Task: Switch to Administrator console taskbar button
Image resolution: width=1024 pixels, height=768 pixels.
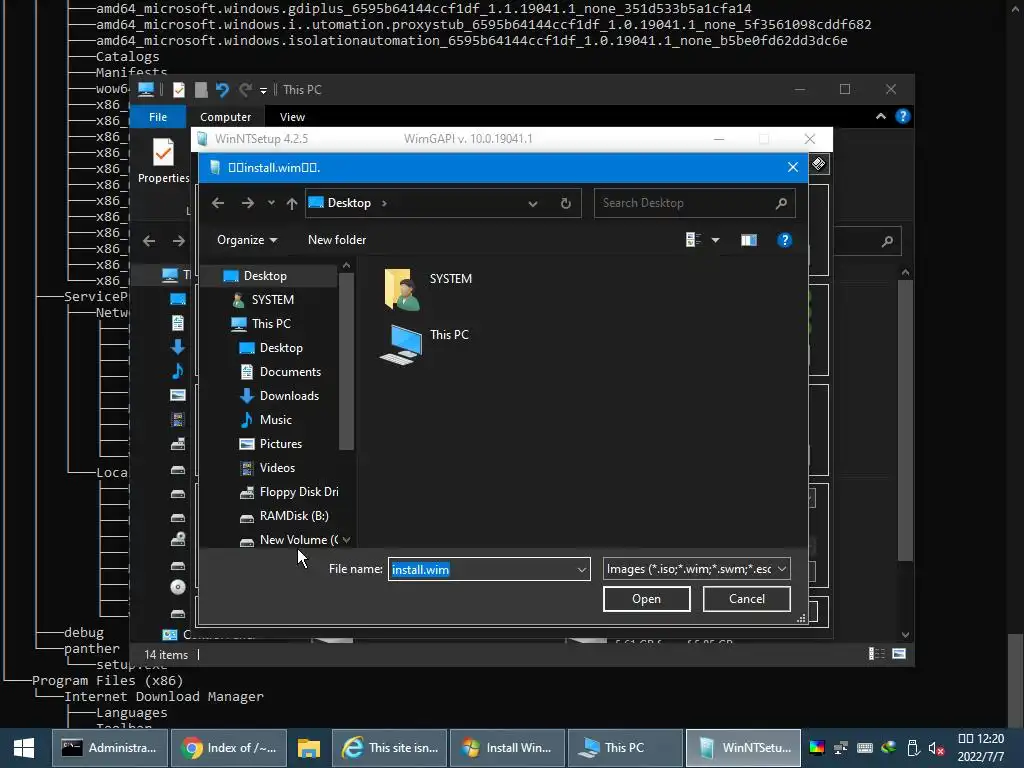Action: click(x=109, y=748)
